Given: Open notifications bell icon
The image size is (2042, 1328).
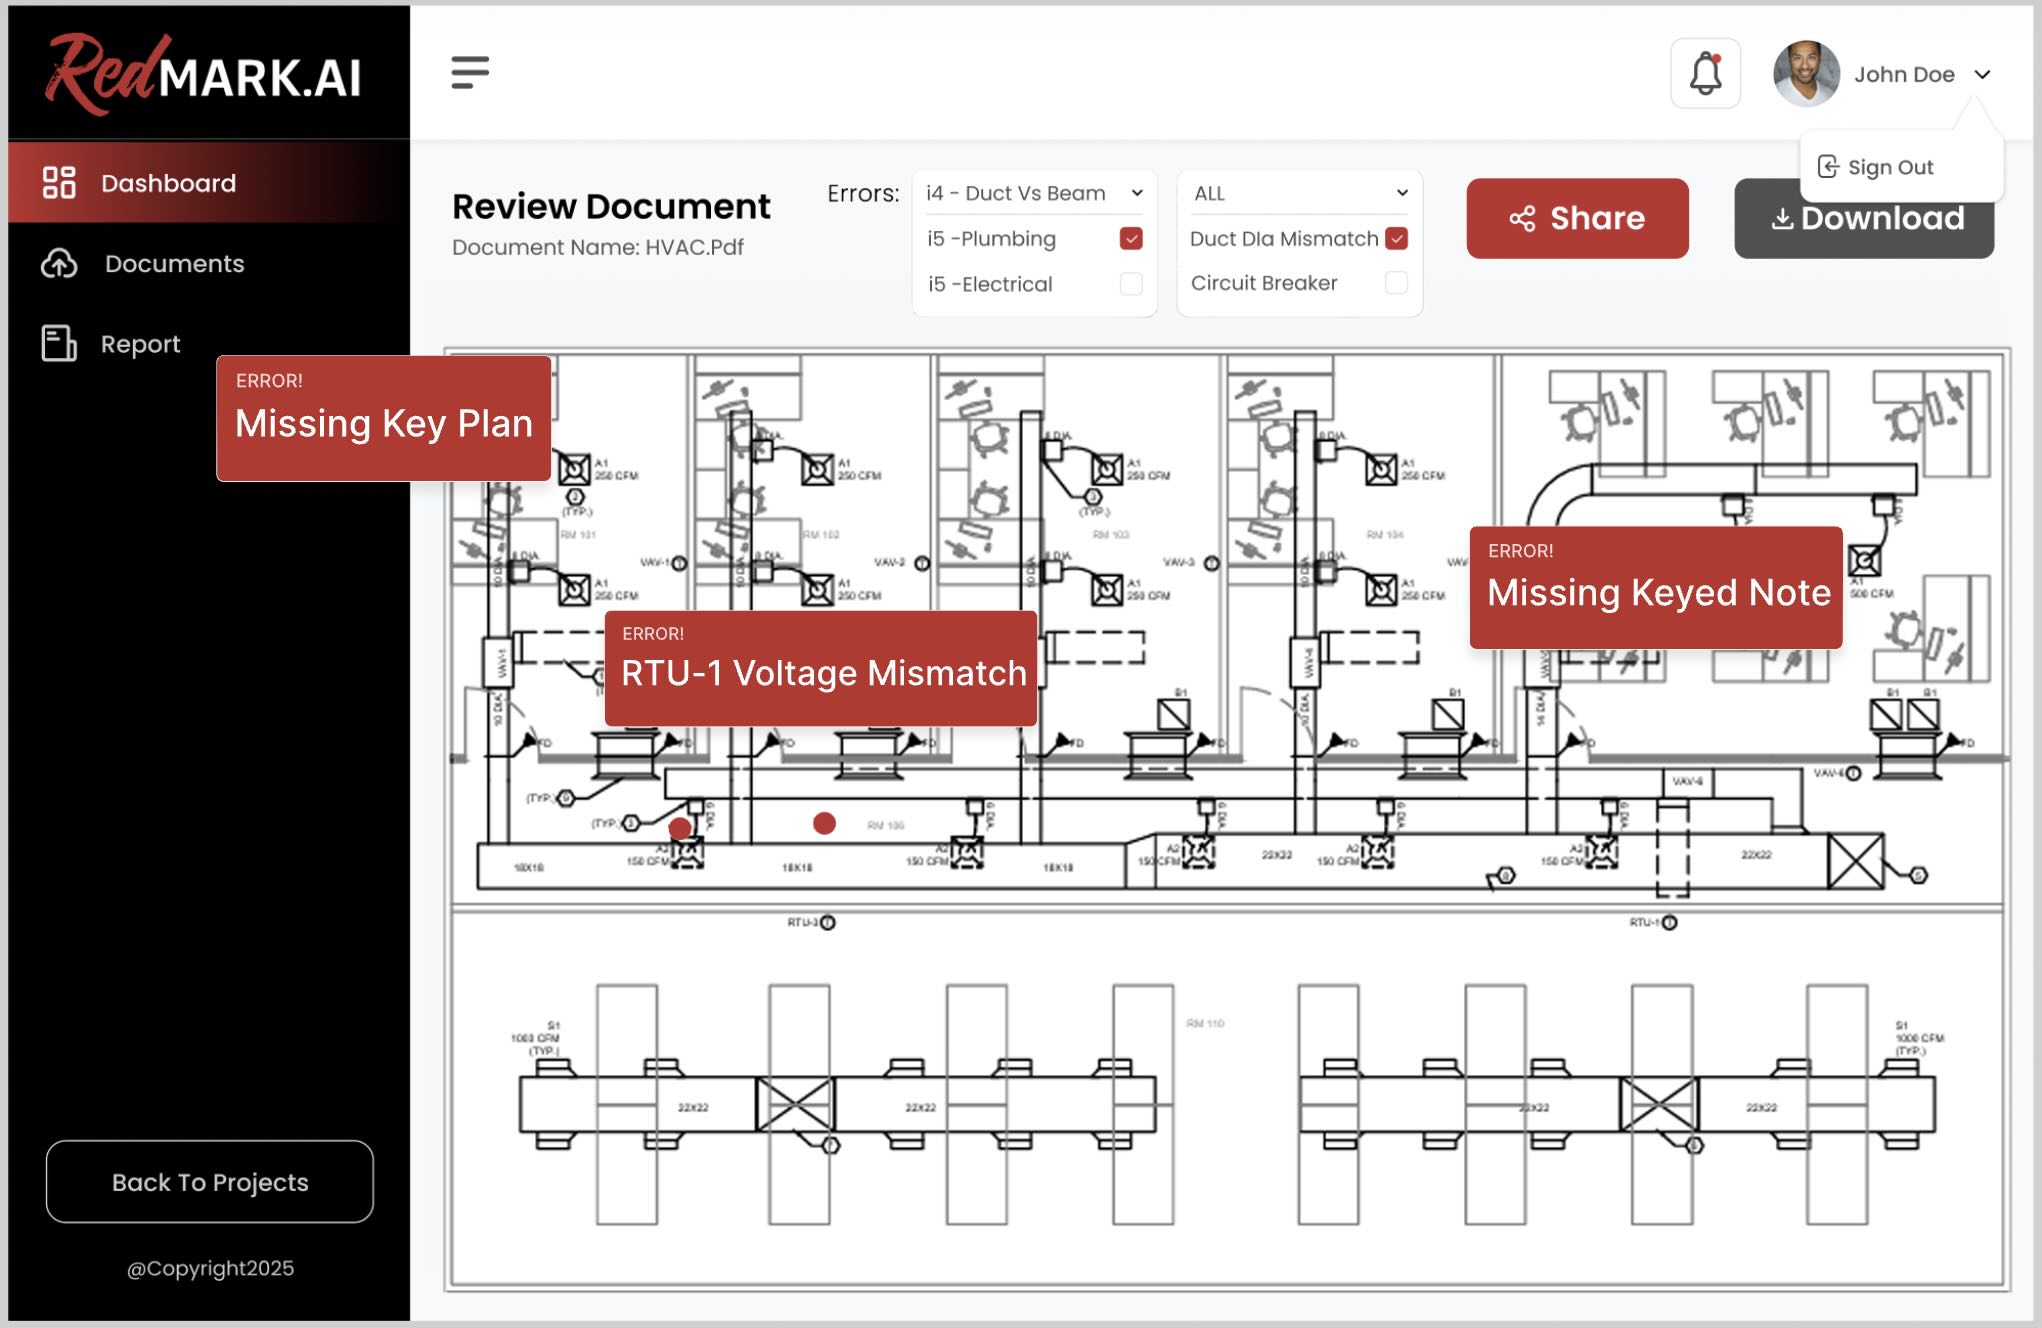Looking at the screenshot, I should pyautogui.click(x=1705, y=74).
